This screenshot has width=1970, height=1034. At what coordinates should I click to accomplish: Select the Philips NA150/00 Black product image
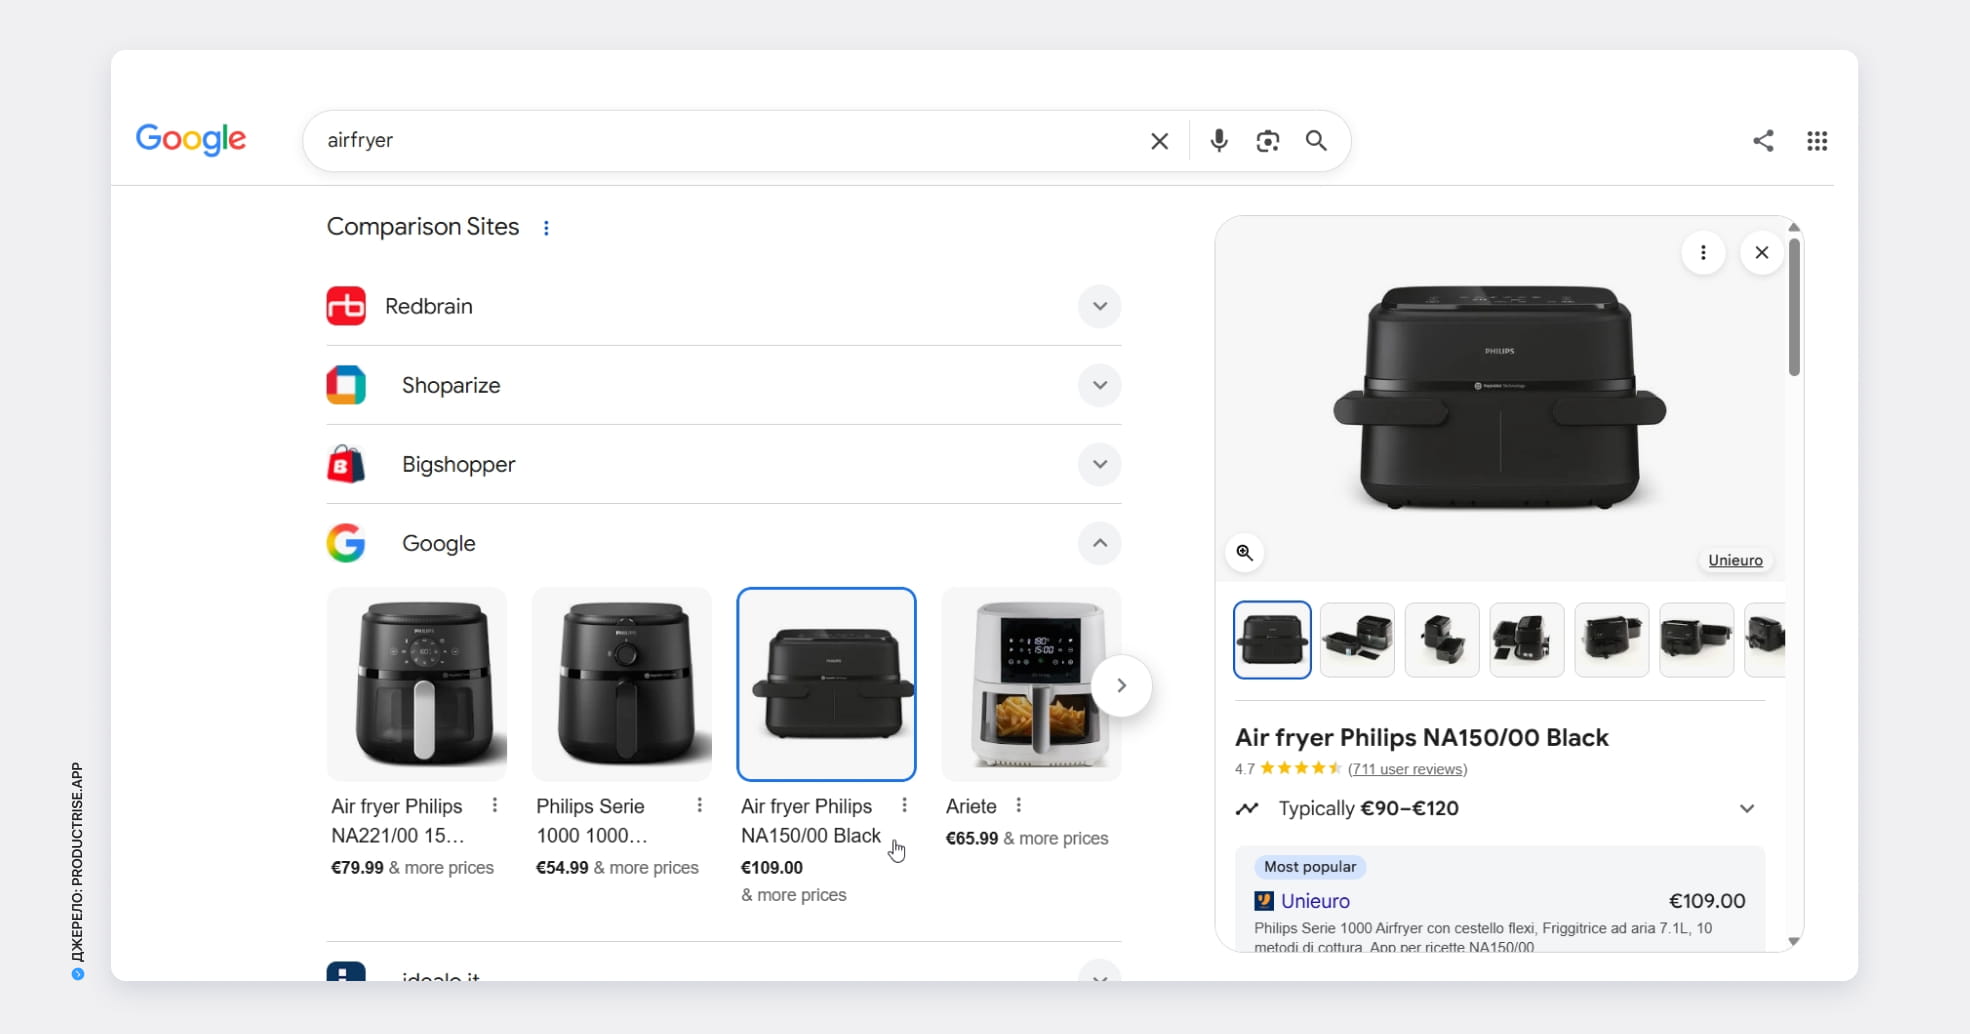click(827, 684)
